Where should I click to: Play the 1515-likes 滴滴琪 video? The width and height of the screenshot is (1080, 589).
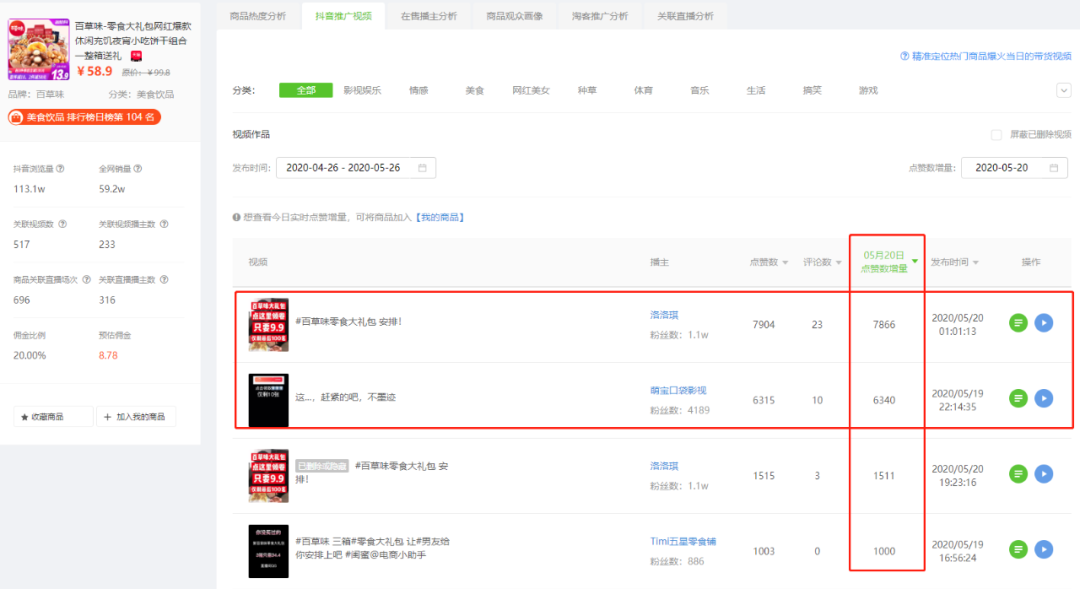click(1043, 474)
